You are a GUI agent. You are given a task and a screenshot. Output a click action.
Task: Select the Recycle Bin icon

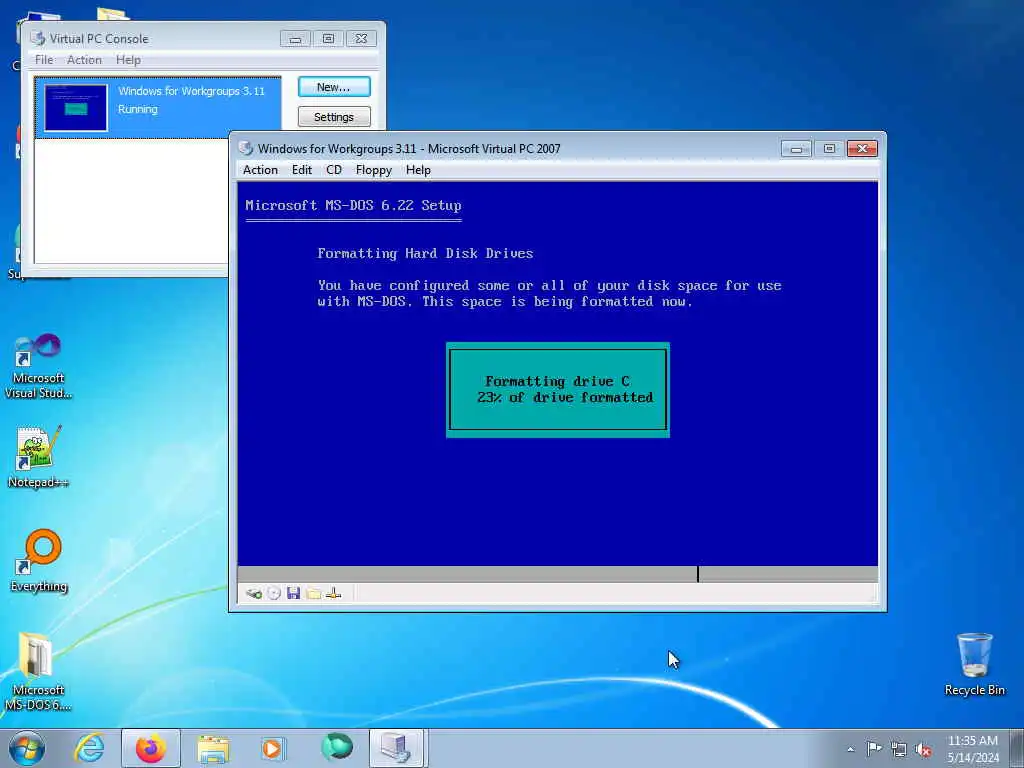tap(974, 664)
